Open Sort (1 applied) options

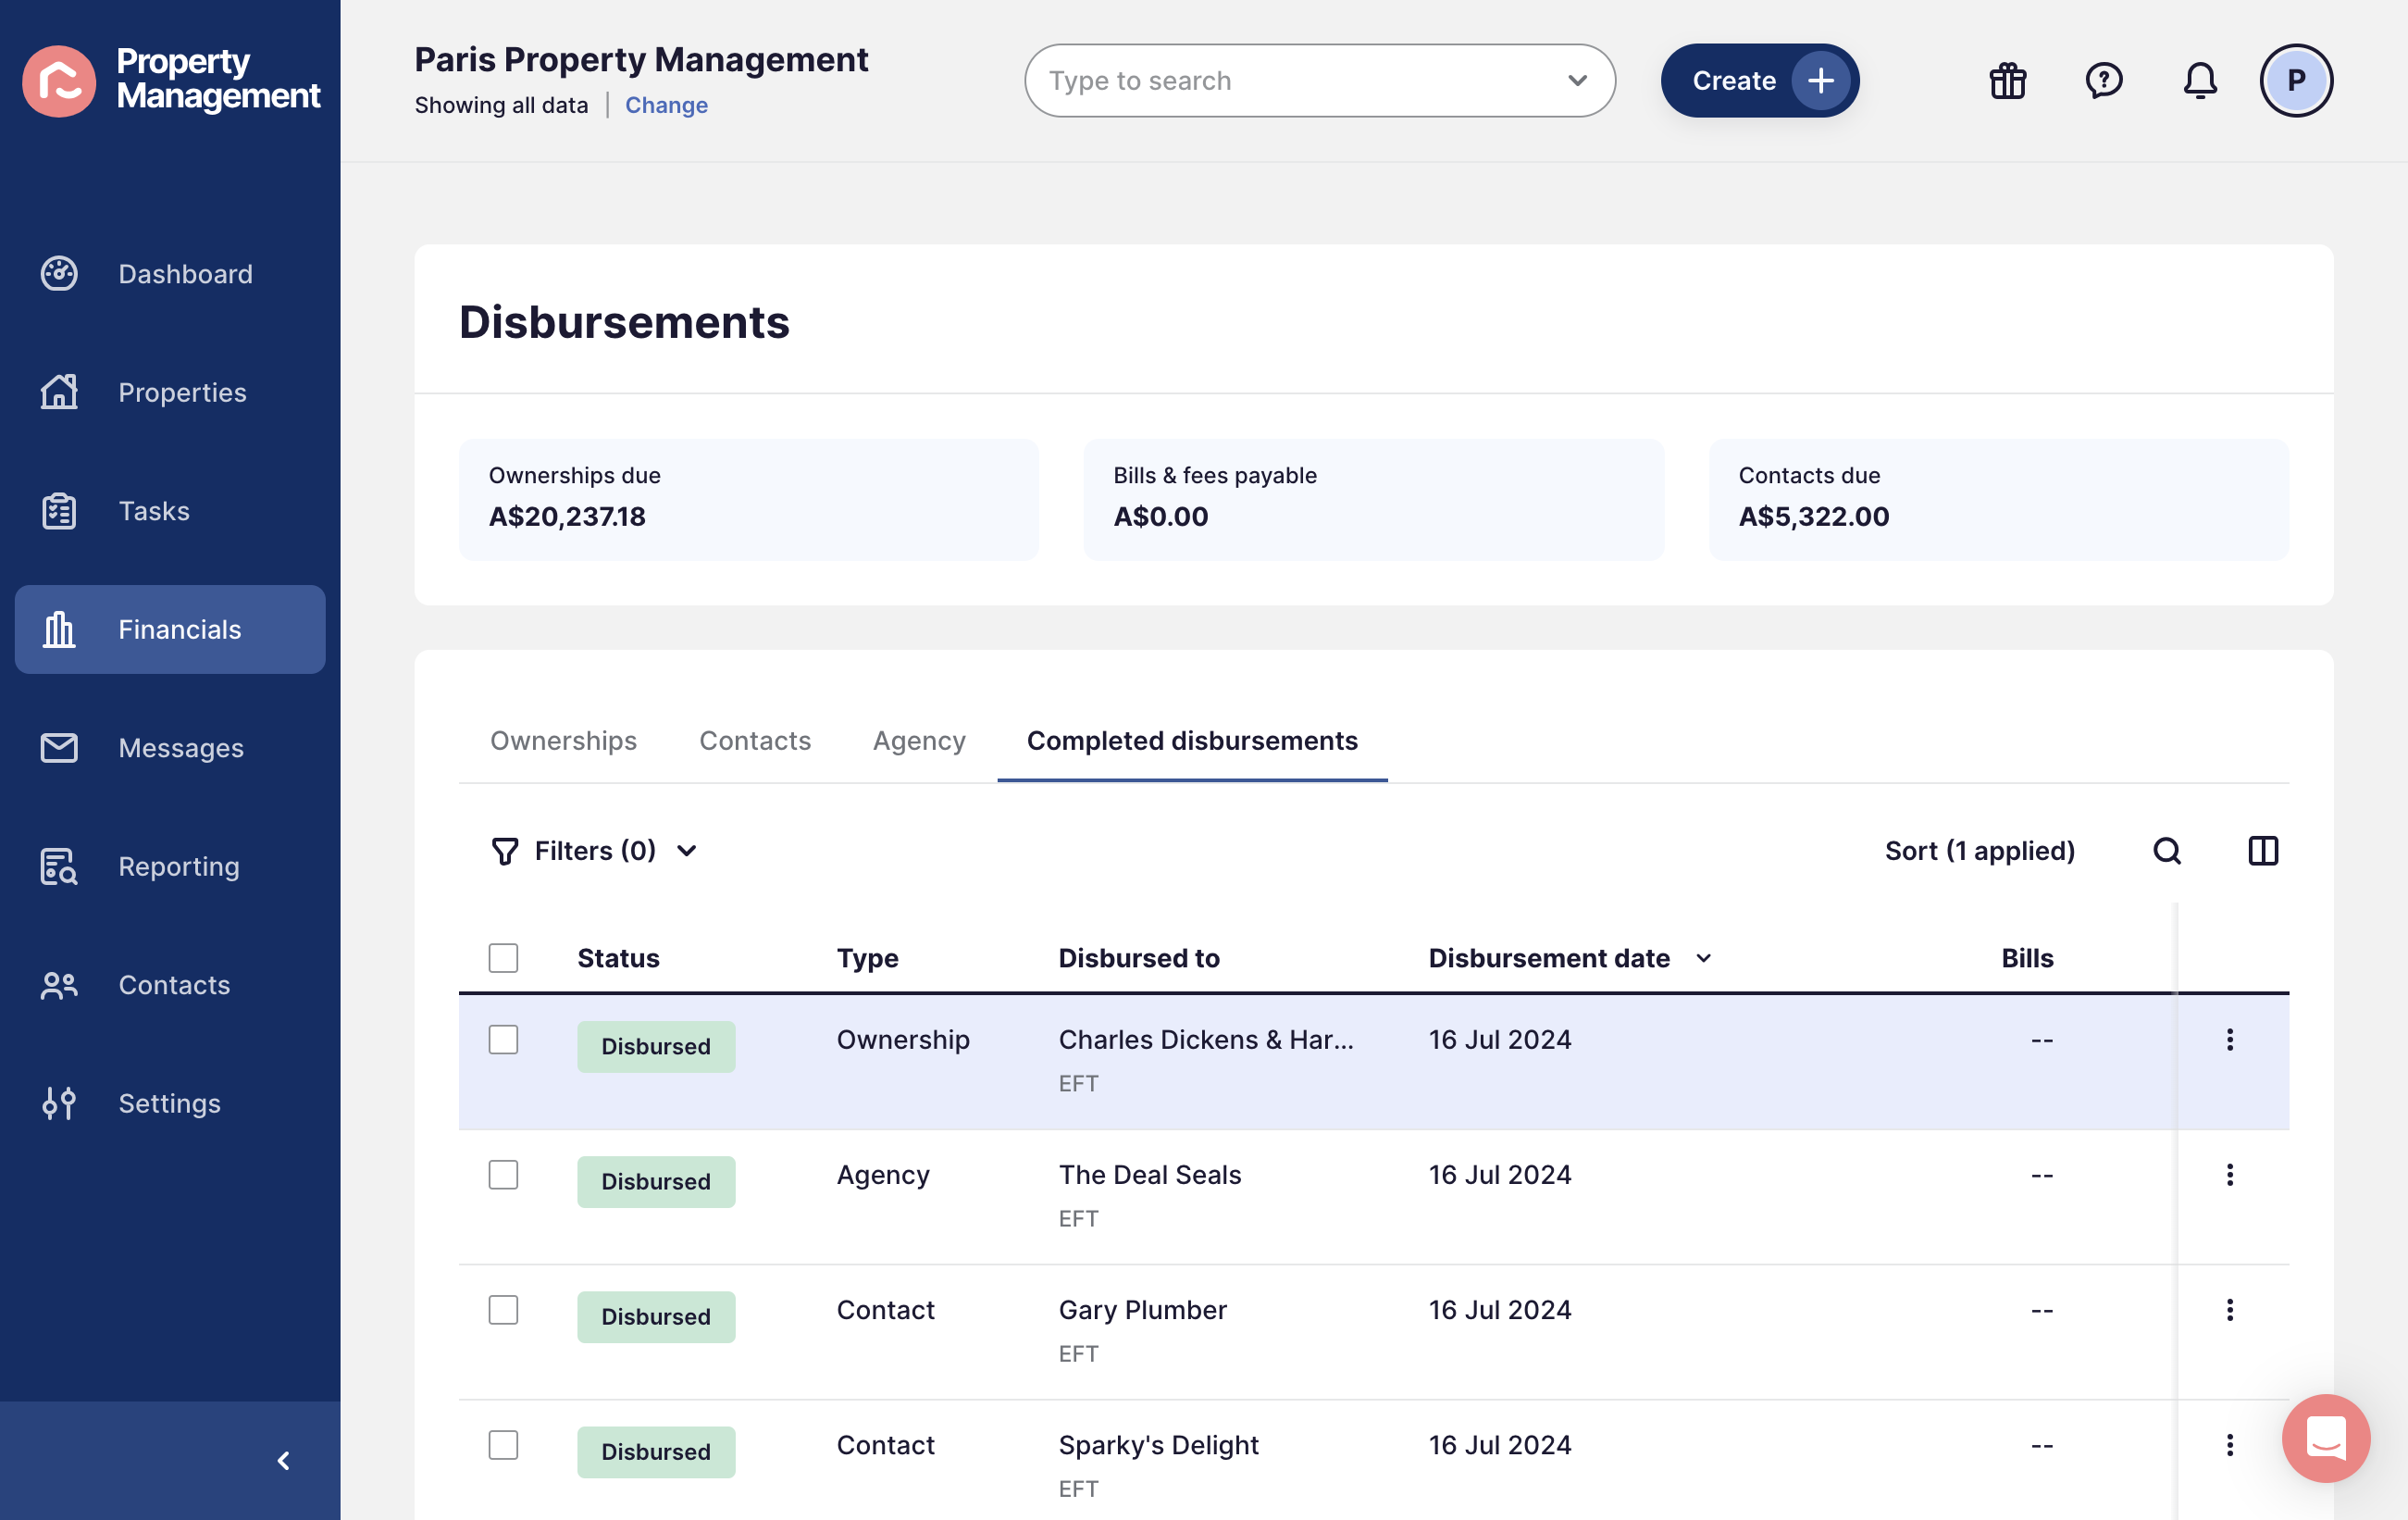(1979, 851)
